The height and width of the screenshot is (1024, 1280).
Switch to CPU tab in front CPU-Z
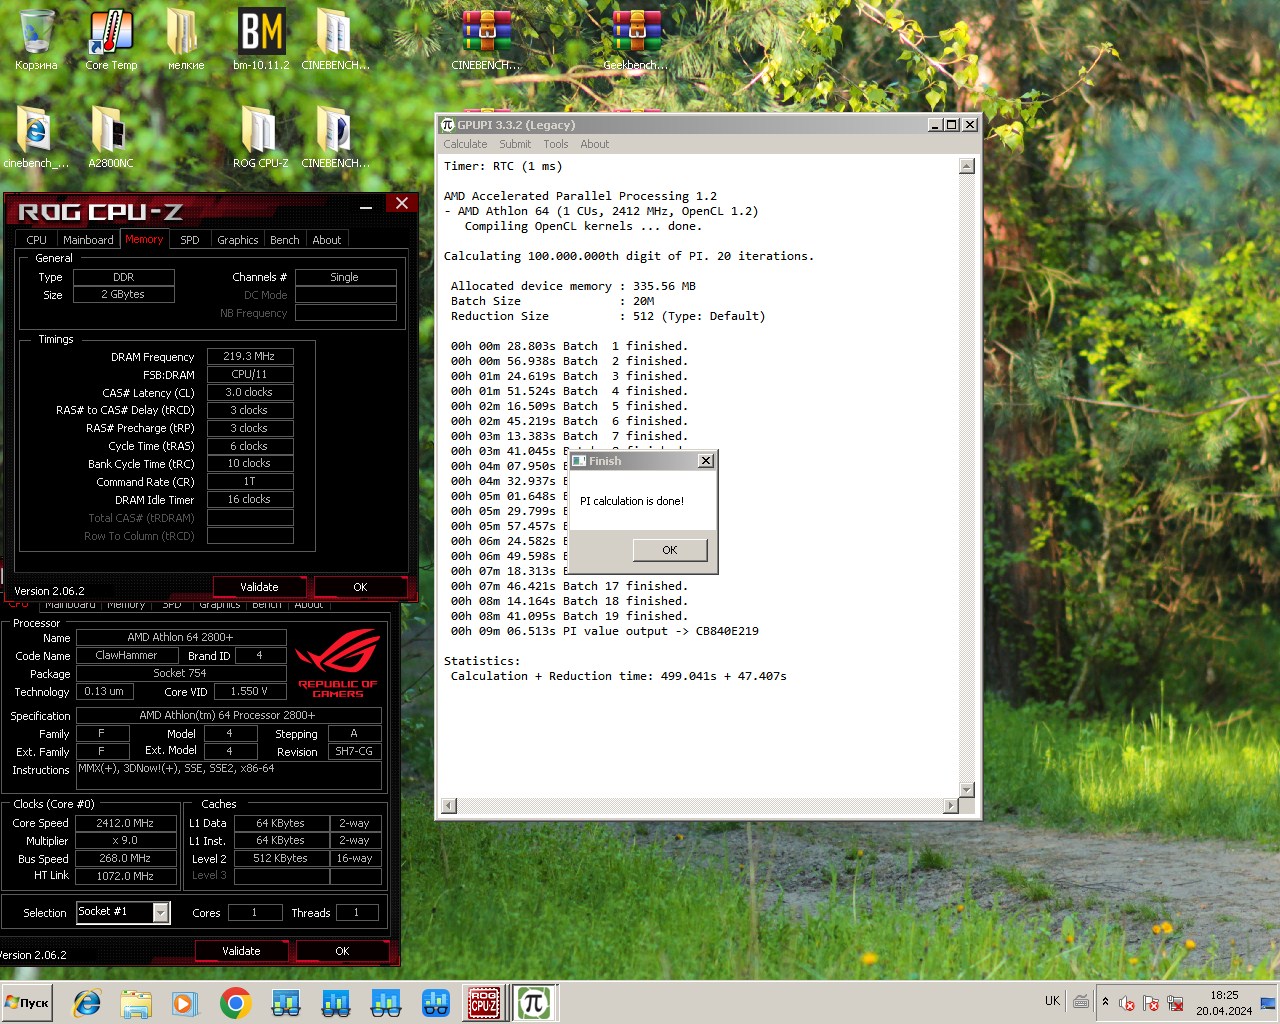pyautogui.click(x=36, y=240)
